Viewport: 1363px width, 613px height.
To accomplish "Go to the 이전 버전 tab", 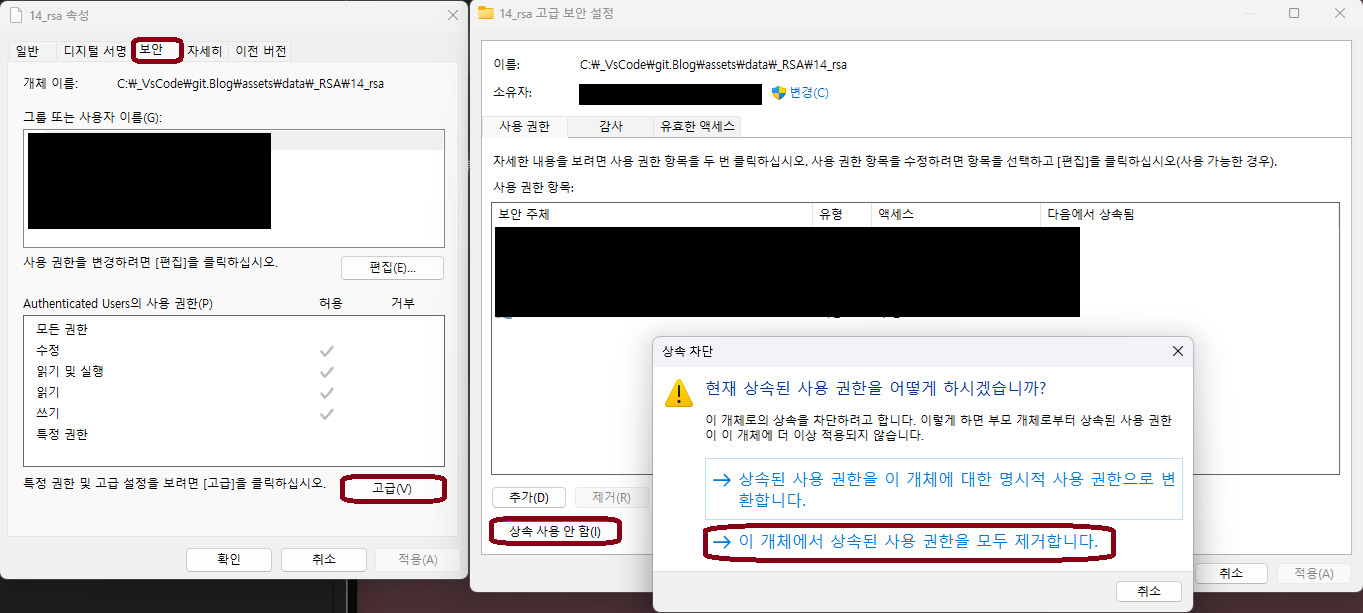I will pos(261,51).
